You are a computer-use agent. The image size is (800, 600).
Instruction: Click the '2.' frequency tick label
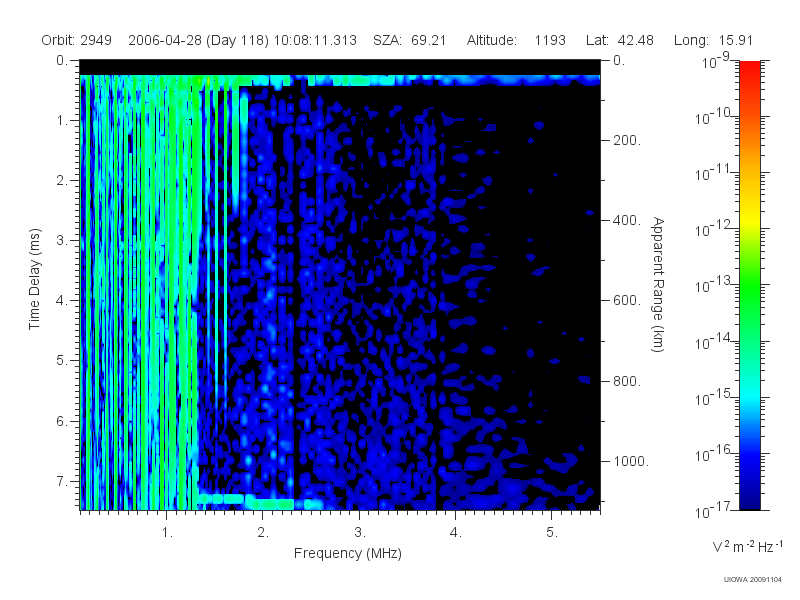point(263,533)
